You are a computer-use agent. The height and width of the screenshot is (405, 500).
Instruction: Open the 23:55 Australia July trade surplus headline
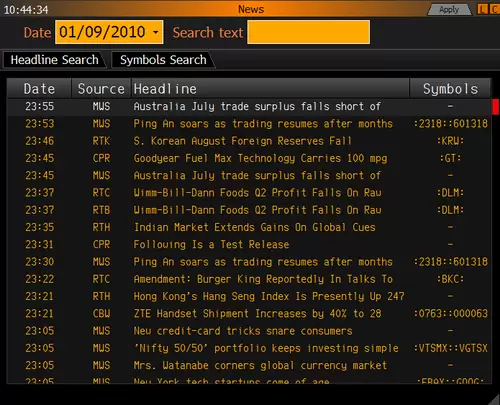tap(257, 107)
